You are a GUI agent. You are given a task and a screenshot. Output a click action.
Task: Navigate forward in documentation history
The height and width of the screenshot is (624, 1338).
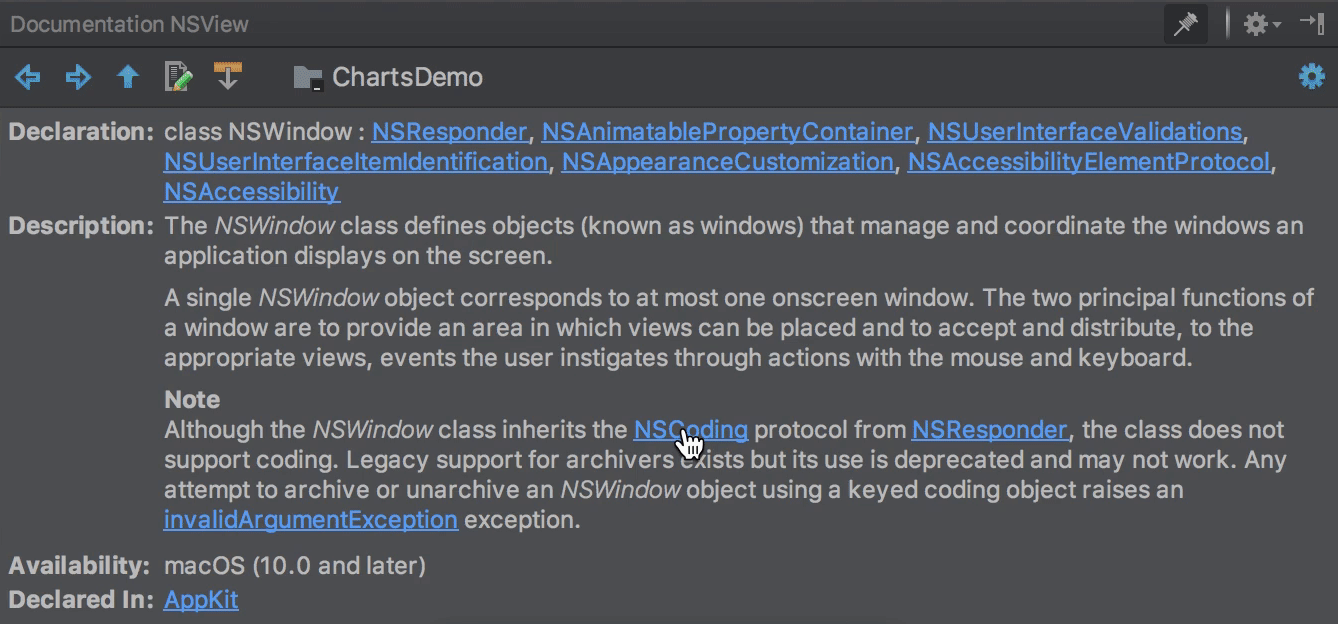(x=77, y=77)
